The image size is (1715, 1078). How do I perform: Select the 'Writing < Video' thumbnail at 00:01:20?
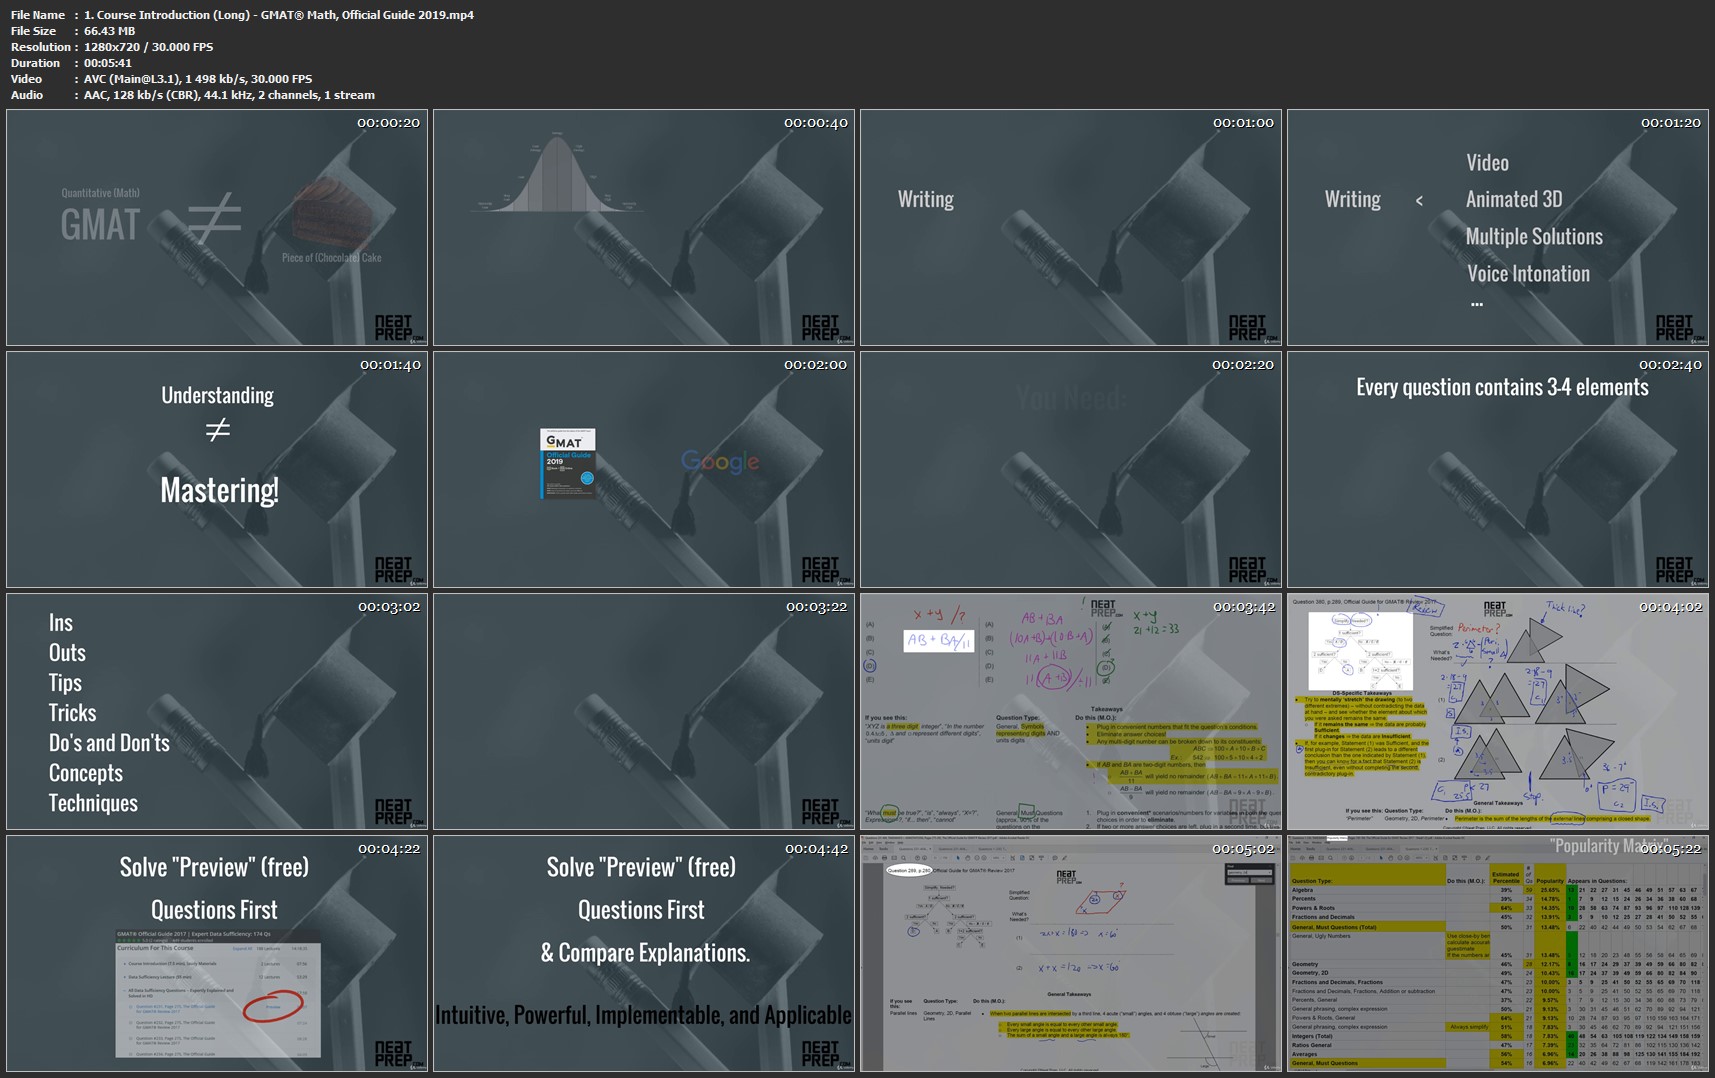[1498, 228]
